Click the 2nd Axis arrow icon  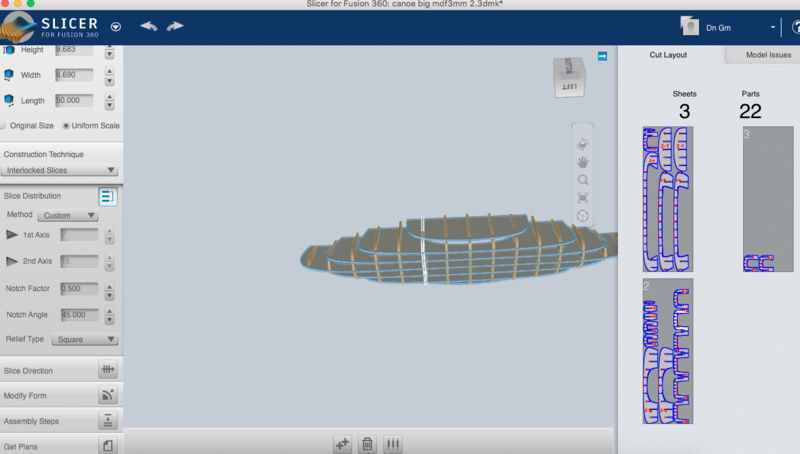pos(12,261)
